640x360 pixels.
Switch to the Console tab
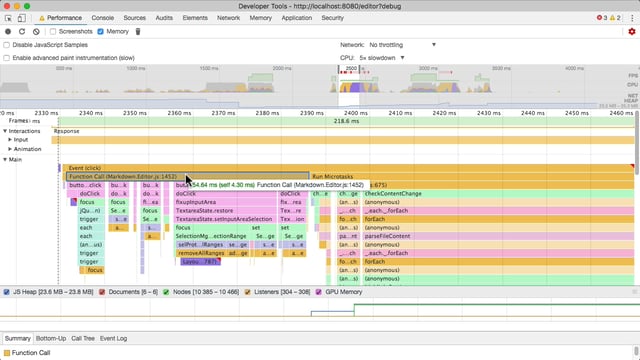(x=102, y=18)
